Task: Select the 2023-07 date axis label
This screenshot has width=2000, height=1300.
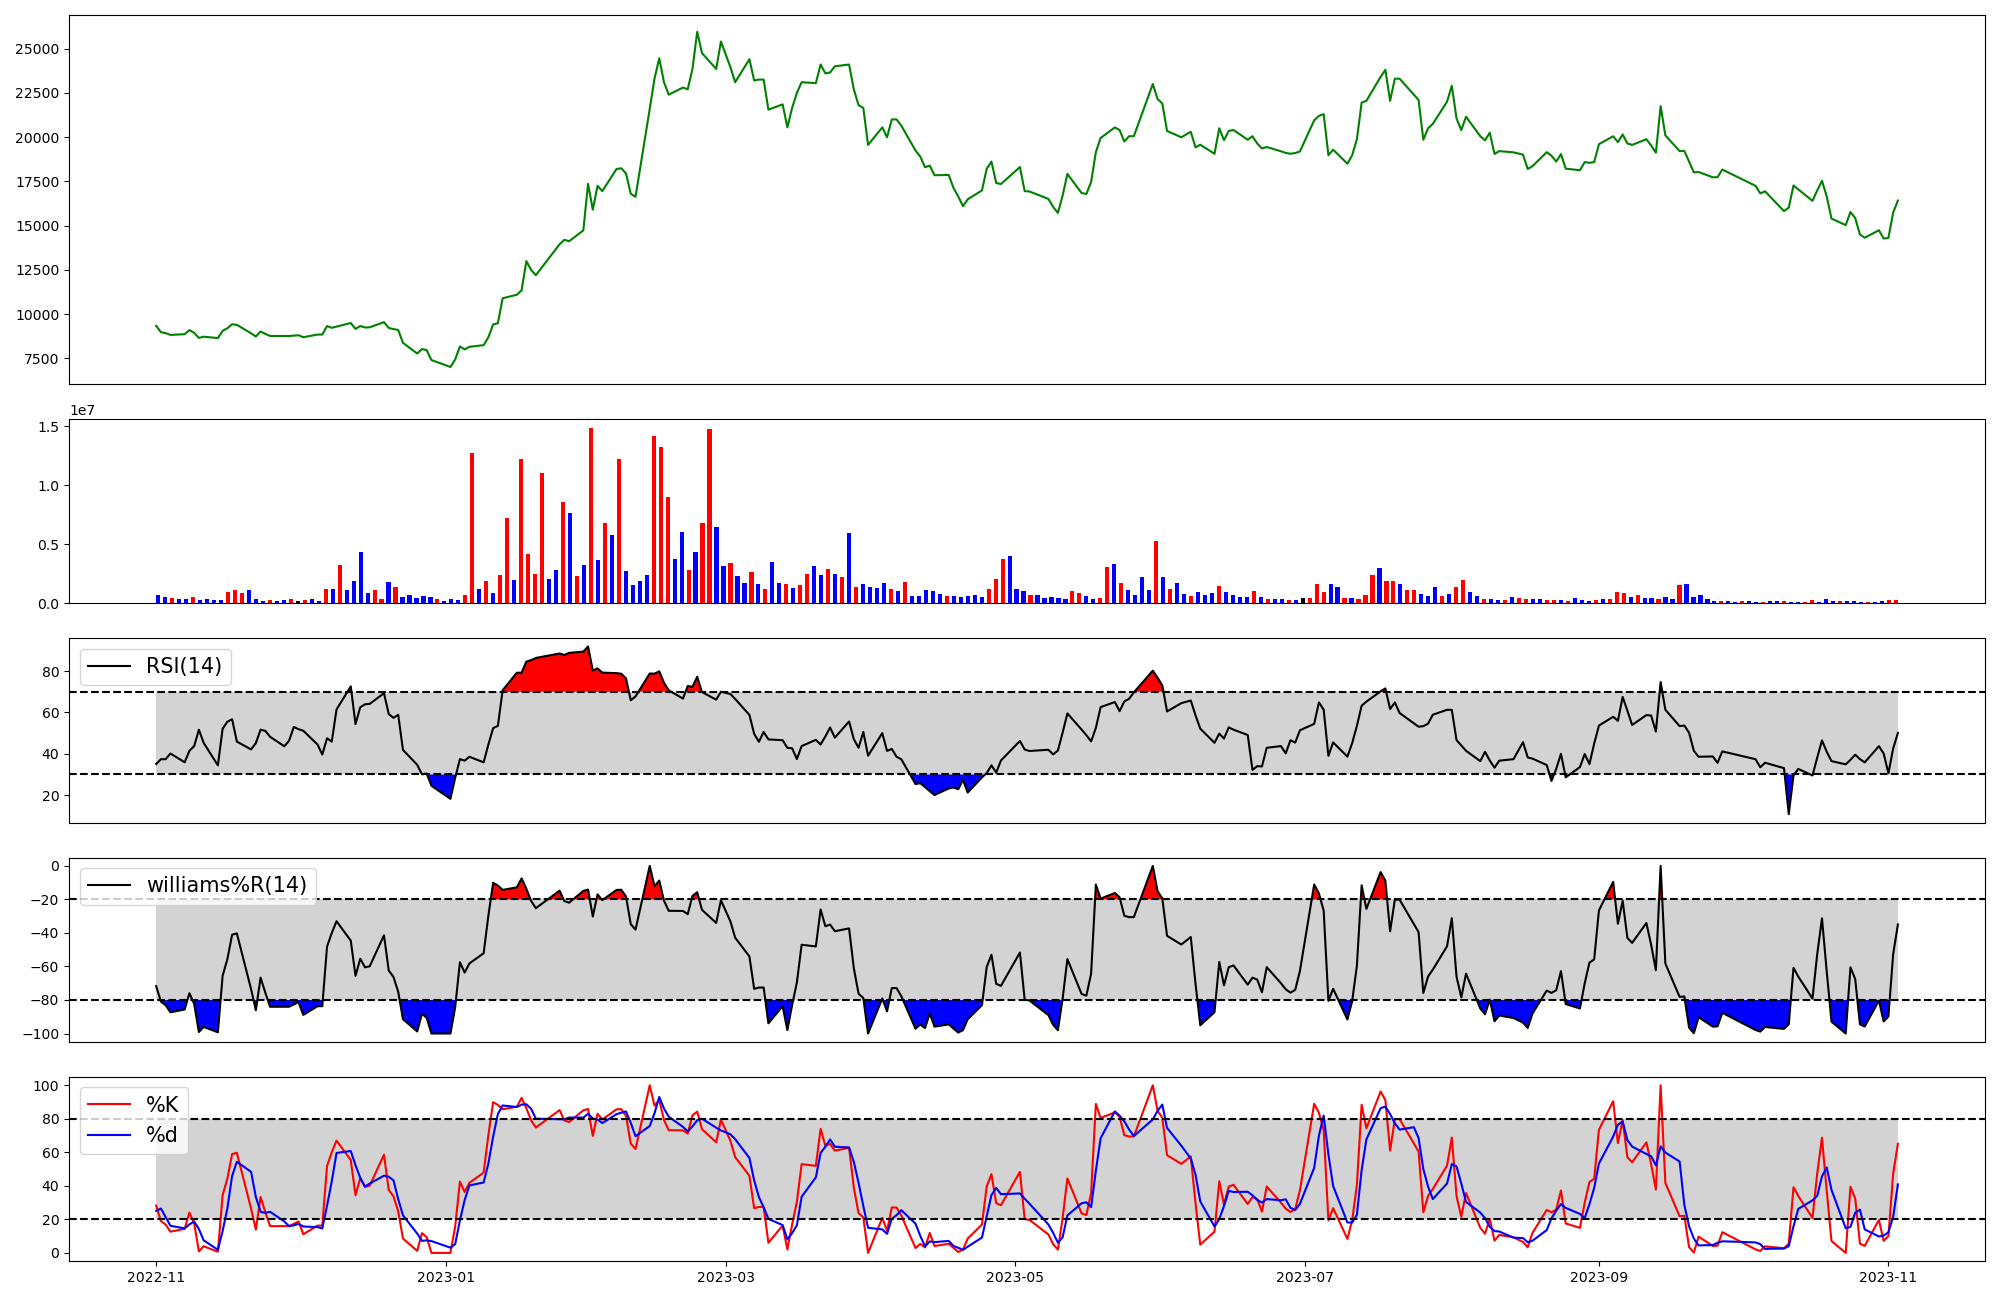Action: tap(1305, 1277)
